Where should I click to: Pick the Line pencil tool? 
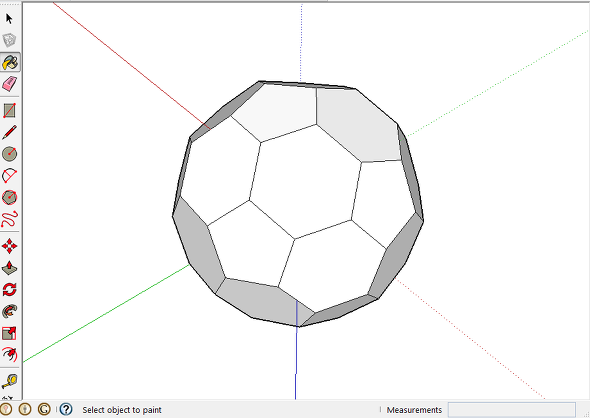(x=9, y=132)
